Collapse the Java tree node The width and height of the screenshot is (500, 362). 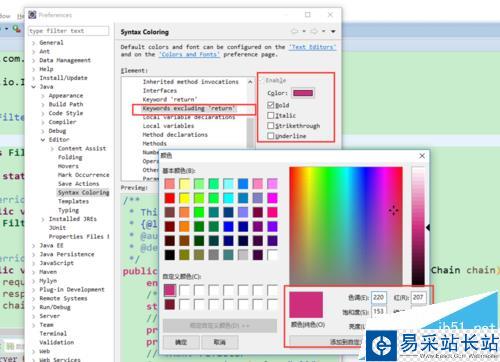pyautogui.click(x=34, y=87)
